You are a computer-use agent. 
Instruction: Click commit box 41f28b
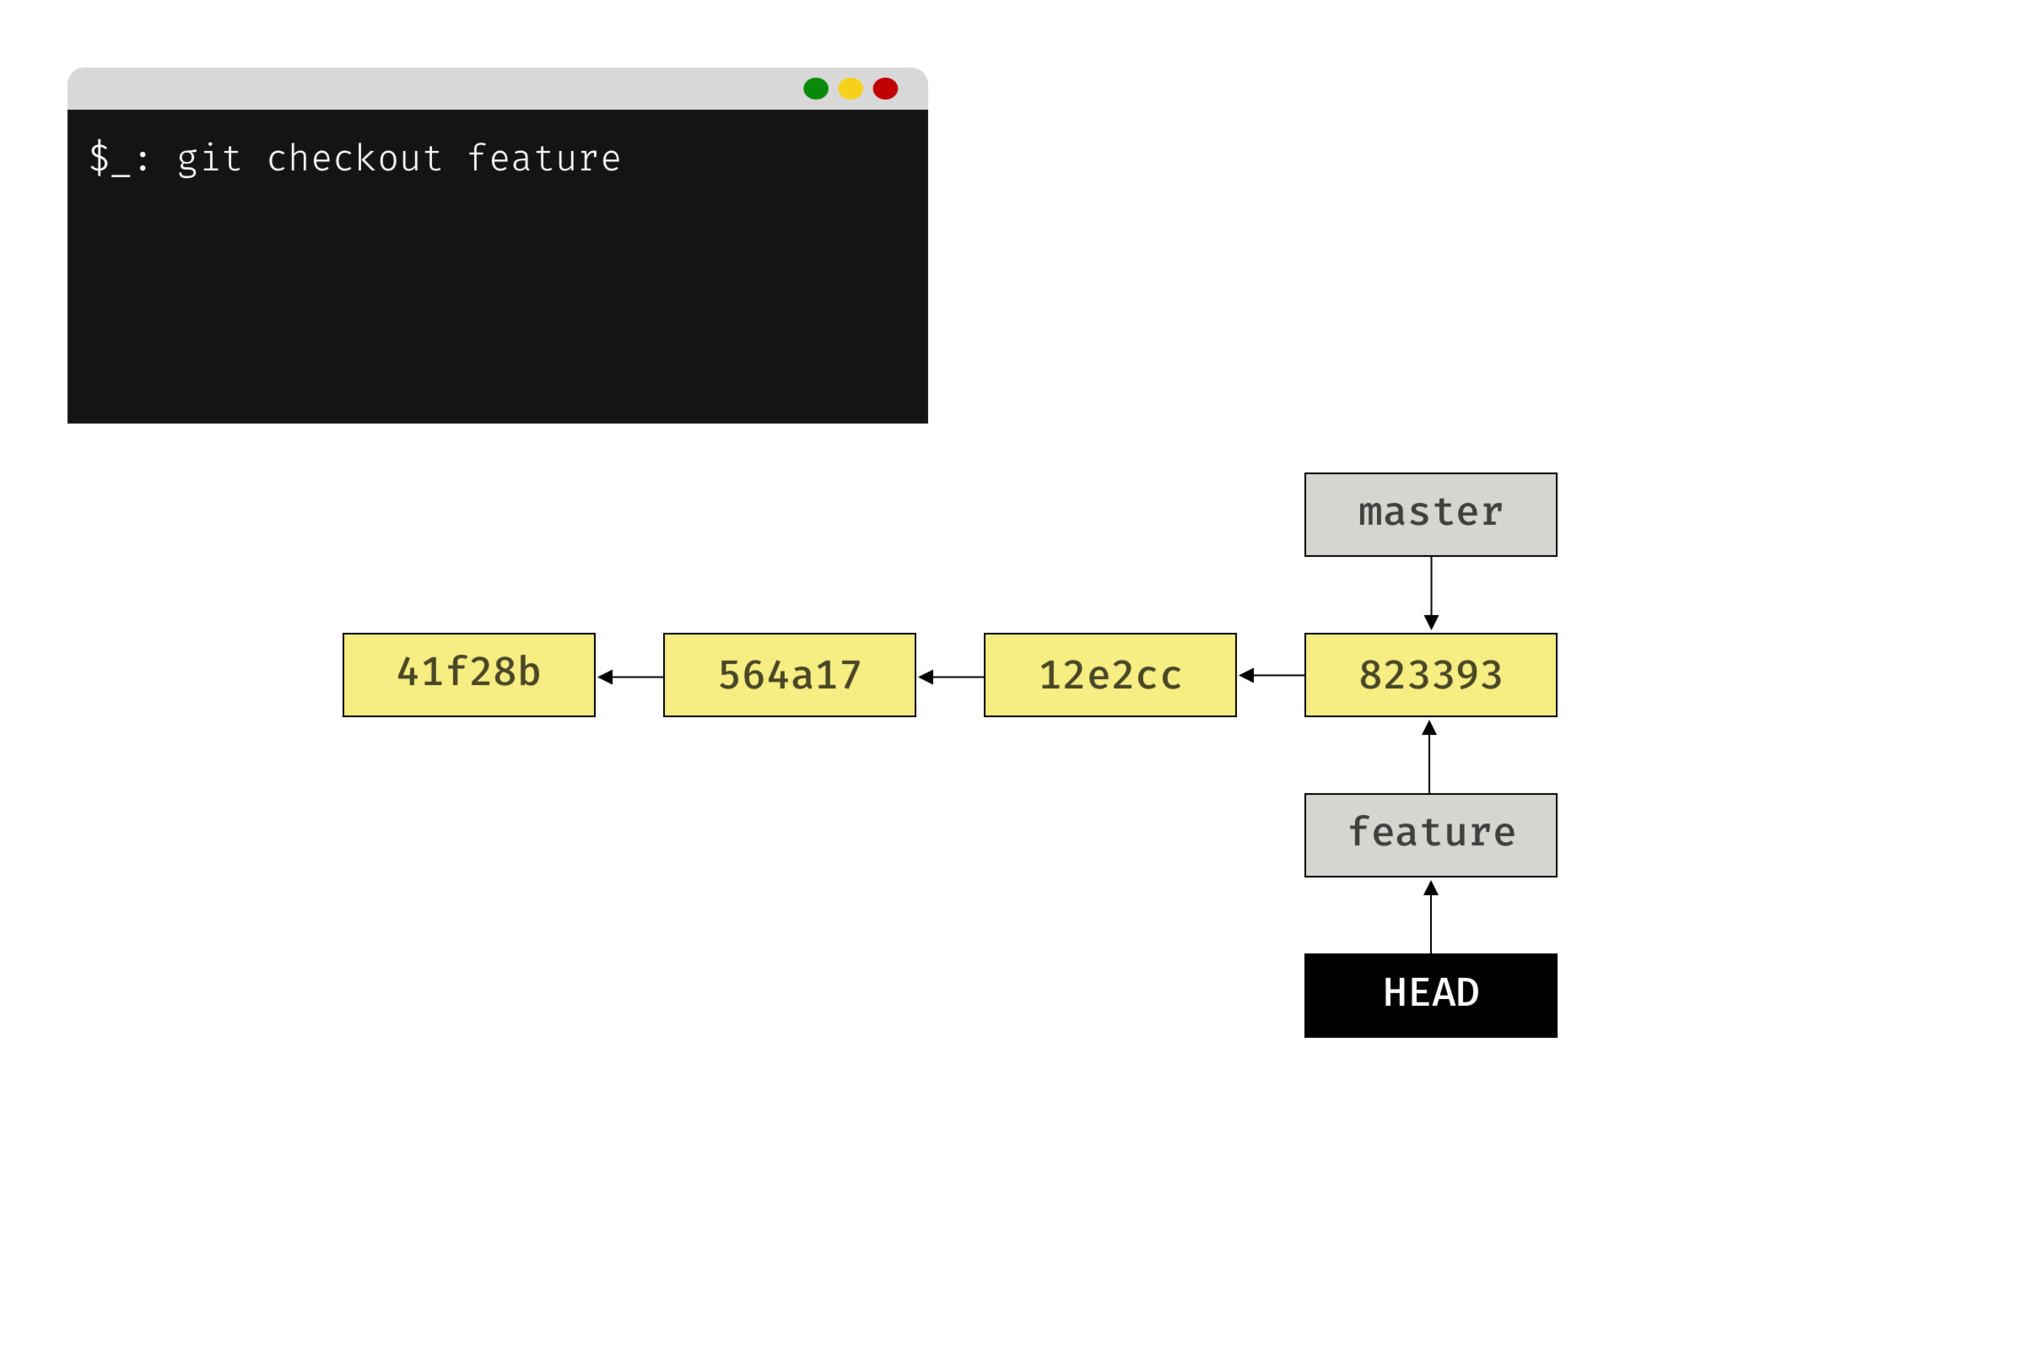[468, 674]
